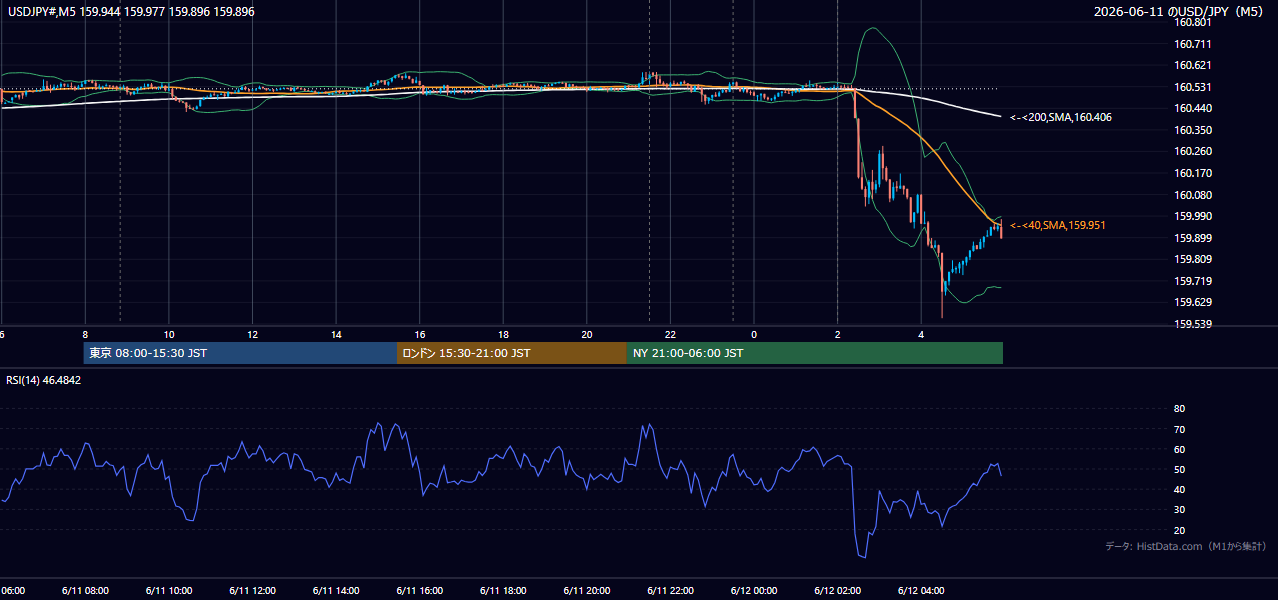This screenshot has height=600, width=1278.
Task: Click the 6/11 18:00 date label
Action: click(503, 591)
